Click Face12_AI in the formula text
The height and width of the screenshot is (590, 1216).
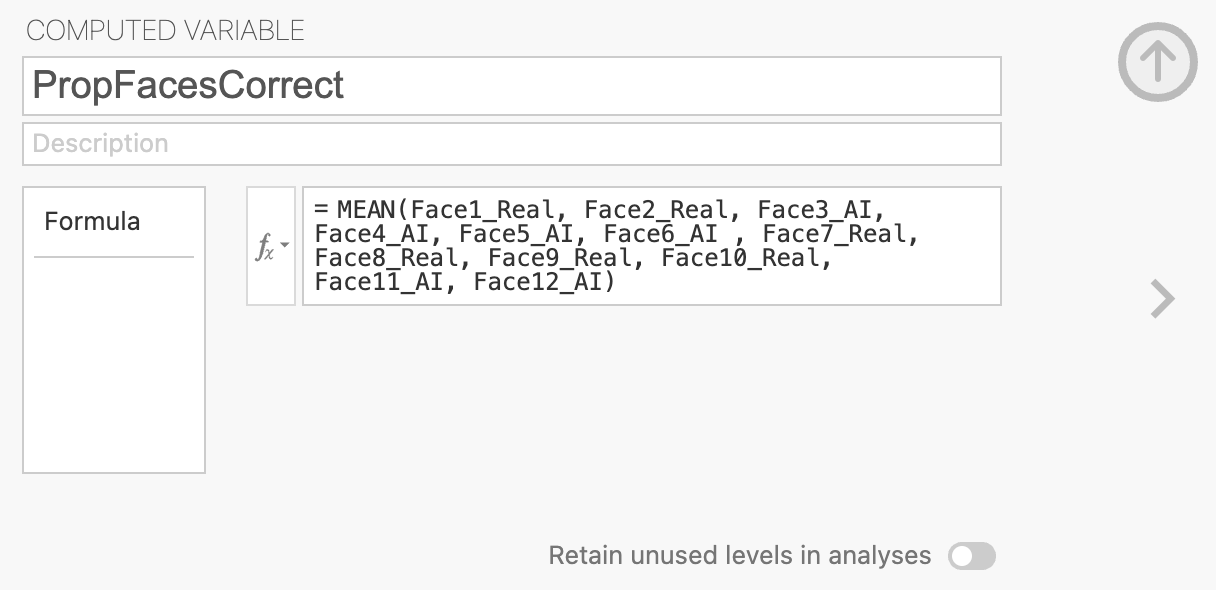[x=538, y=282]
